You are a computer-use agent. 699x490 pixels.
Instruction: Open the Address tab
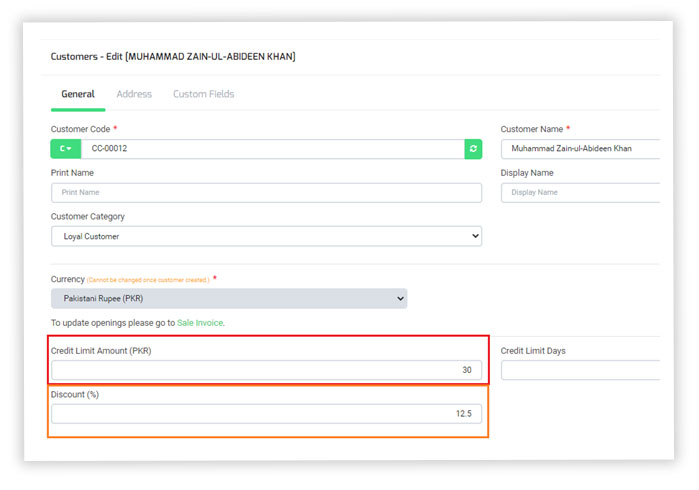(134, 94)
